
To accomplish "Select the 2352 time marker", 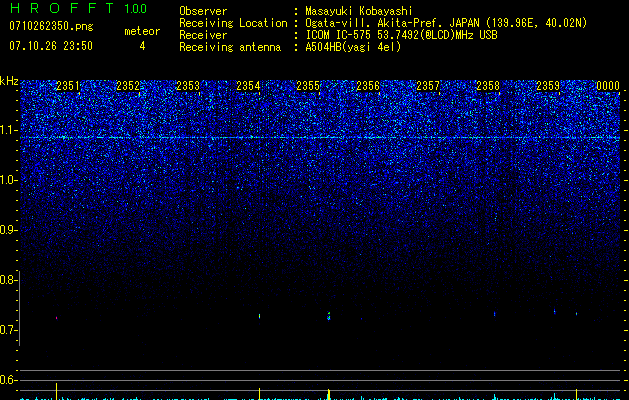I will click(x=128, y=86).
